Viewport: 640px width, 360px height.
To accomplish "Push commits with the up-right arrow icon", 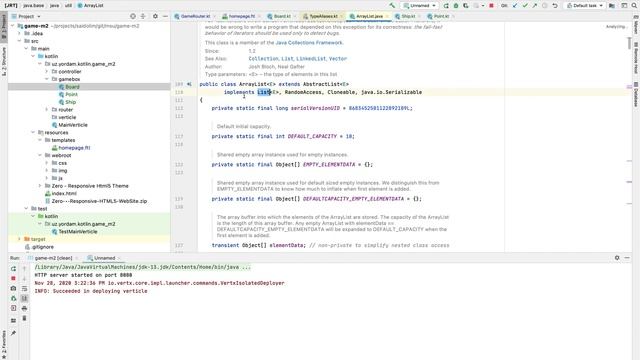I will (x=535, y=6).
